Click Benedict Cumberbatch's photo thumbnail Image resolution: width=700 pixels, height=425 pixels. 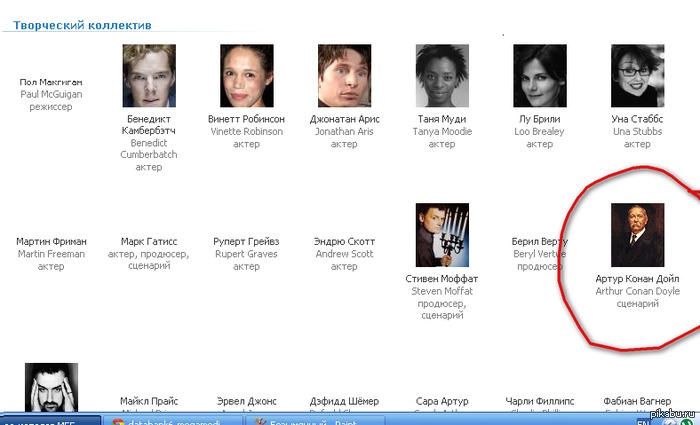[x=149, y=77]
